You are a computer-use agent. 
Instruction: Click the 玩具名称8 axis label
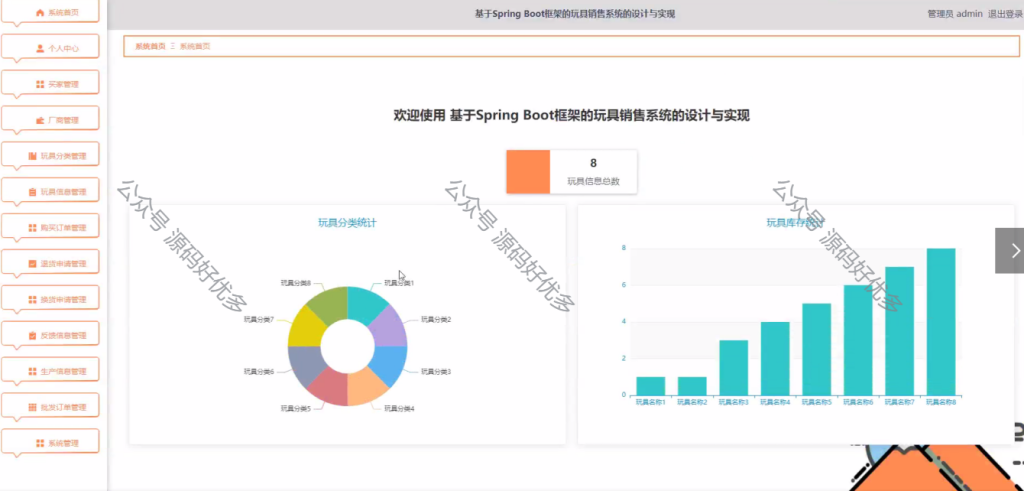941,402
